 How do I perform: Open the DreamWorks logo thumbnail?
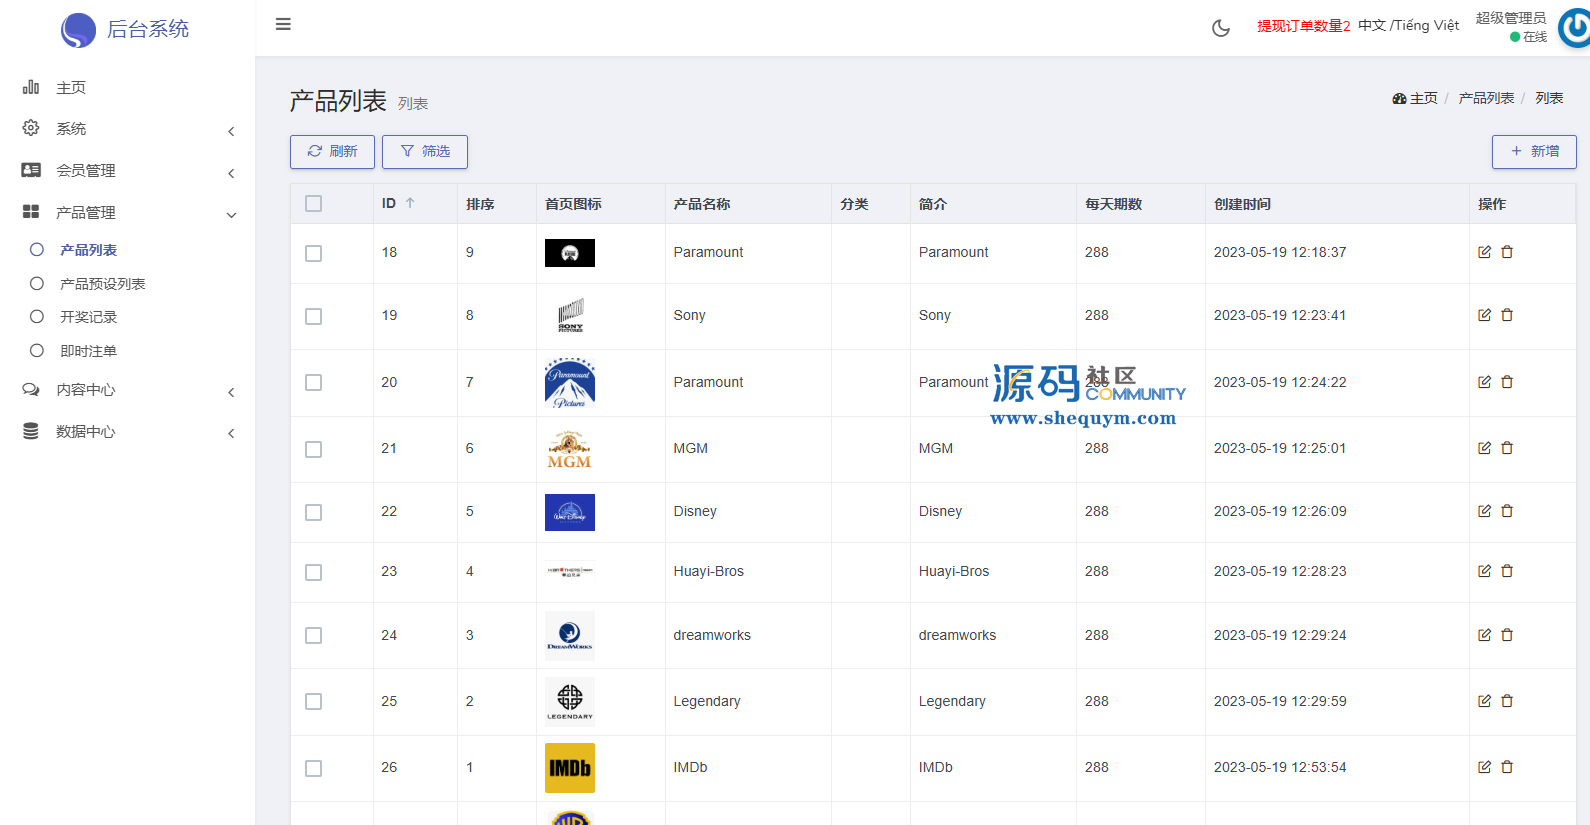570,636
